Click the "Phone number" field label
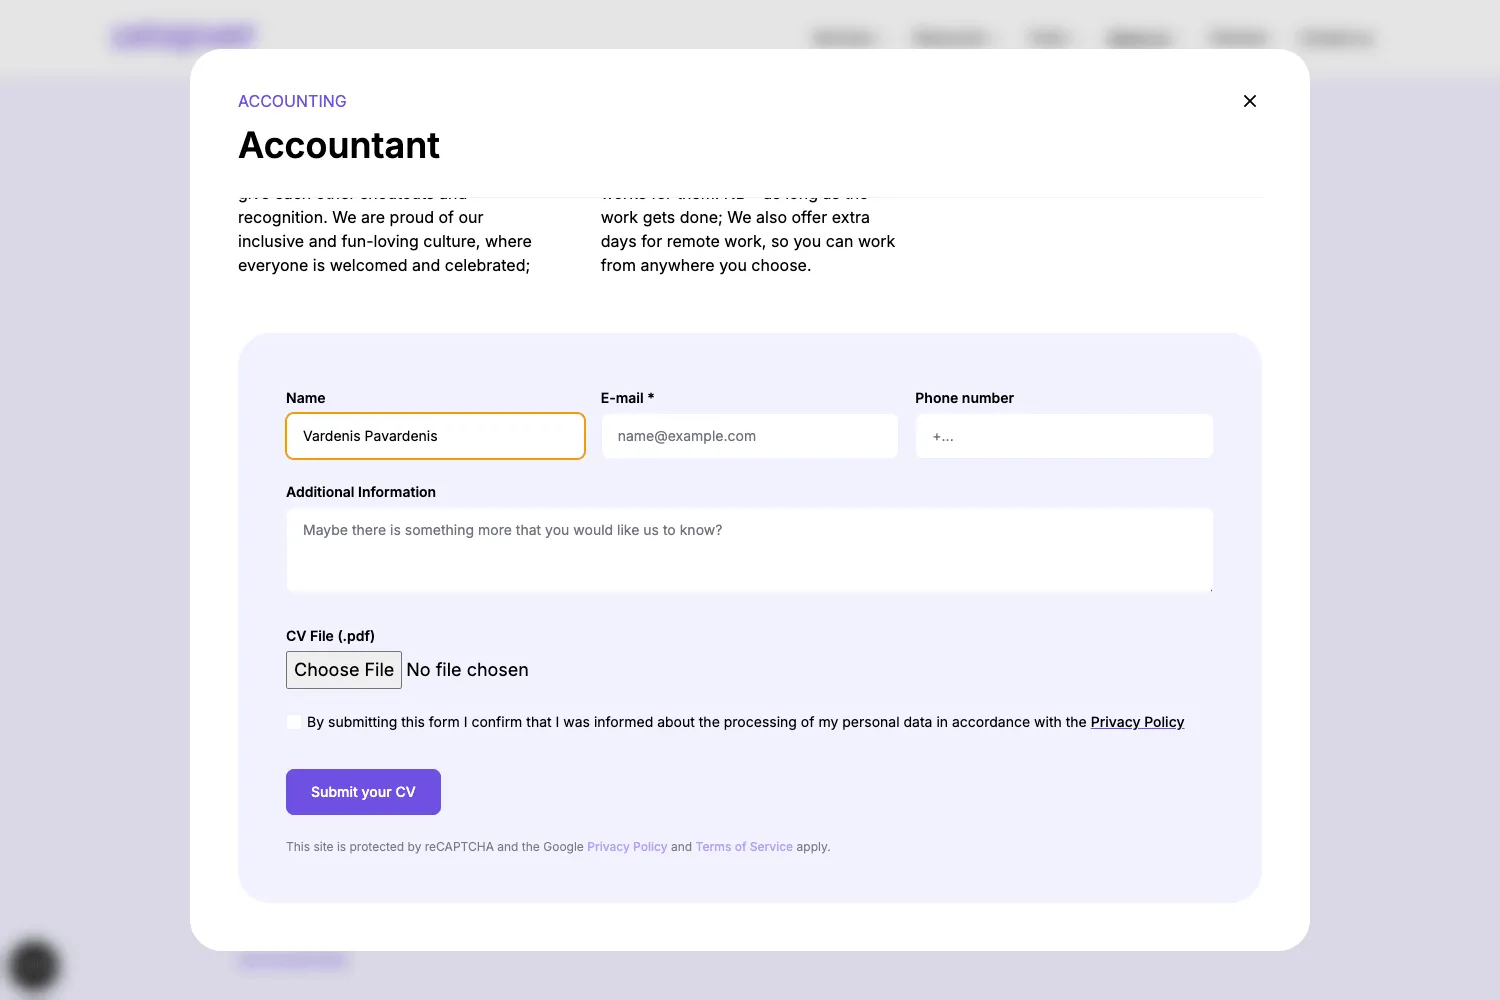Image resolution: width=1500 pixels, height=1000 pixels. pos(964,398)
